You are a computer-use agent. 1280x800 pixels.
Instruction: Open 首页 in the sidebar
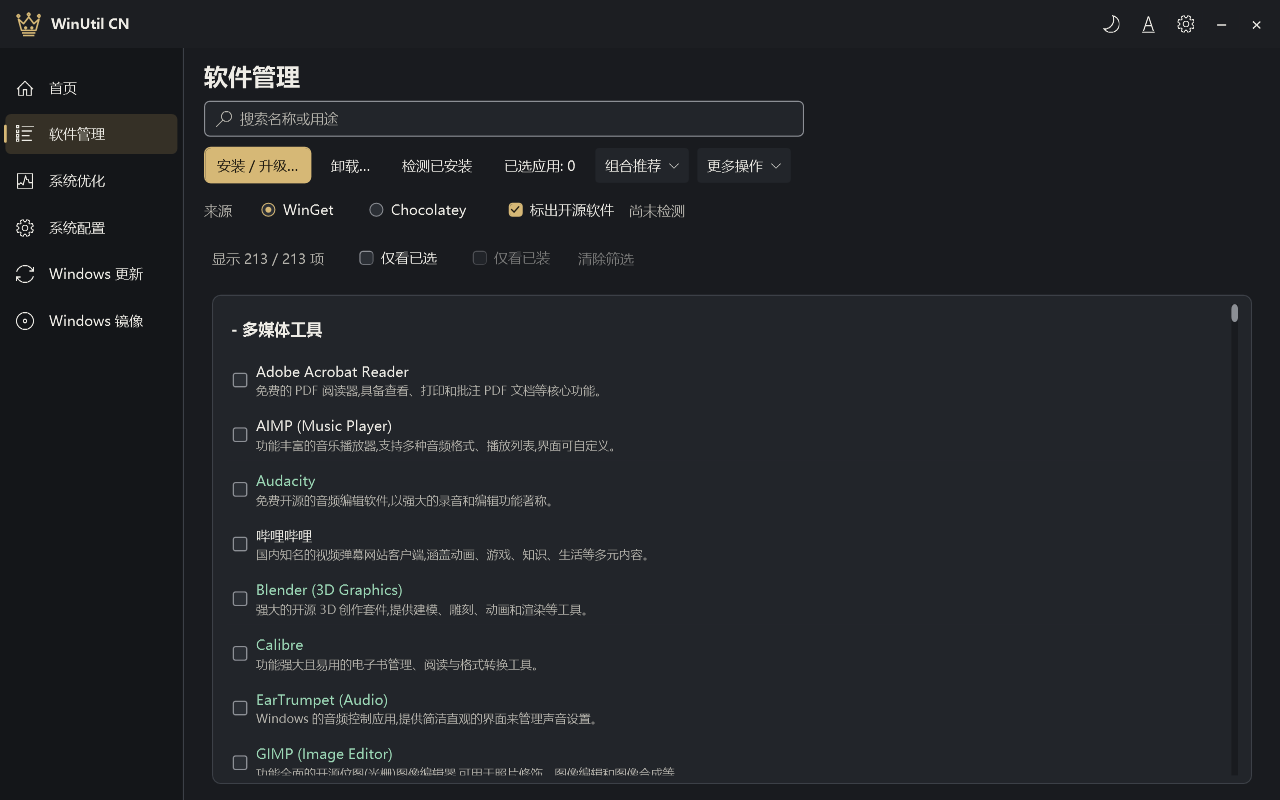tap(91, 88)
